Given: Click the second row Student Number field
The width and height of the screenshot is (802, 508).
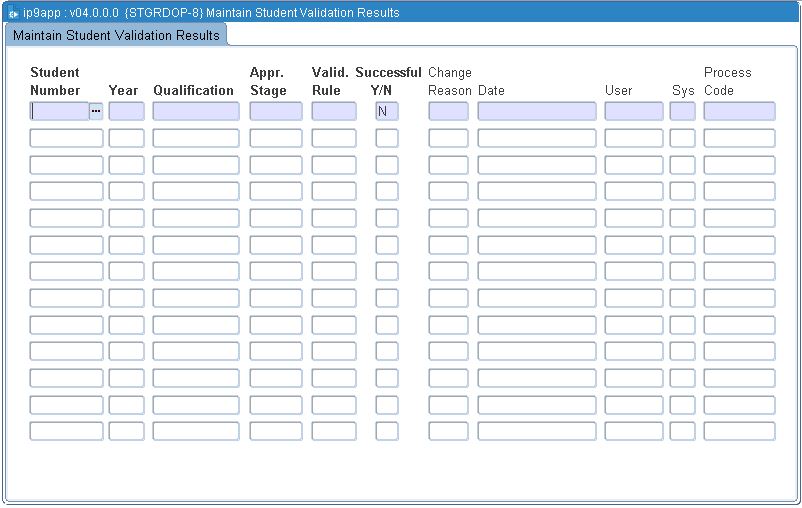Looking at the screenshot, I should pos(66,138).
